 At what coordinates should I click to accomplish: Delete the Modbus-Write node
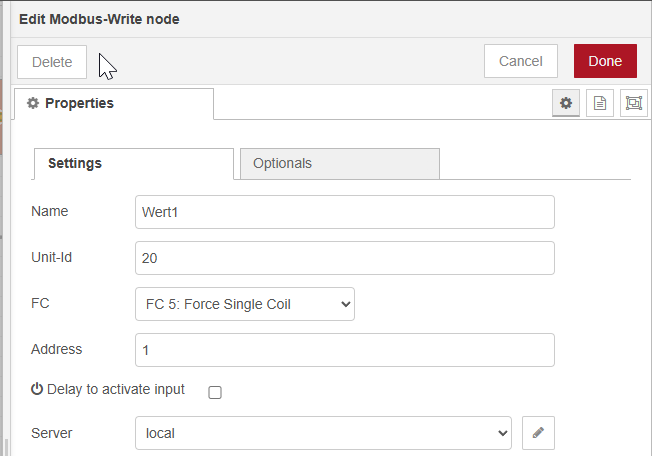pyautogui.click(x=52, y=62)
